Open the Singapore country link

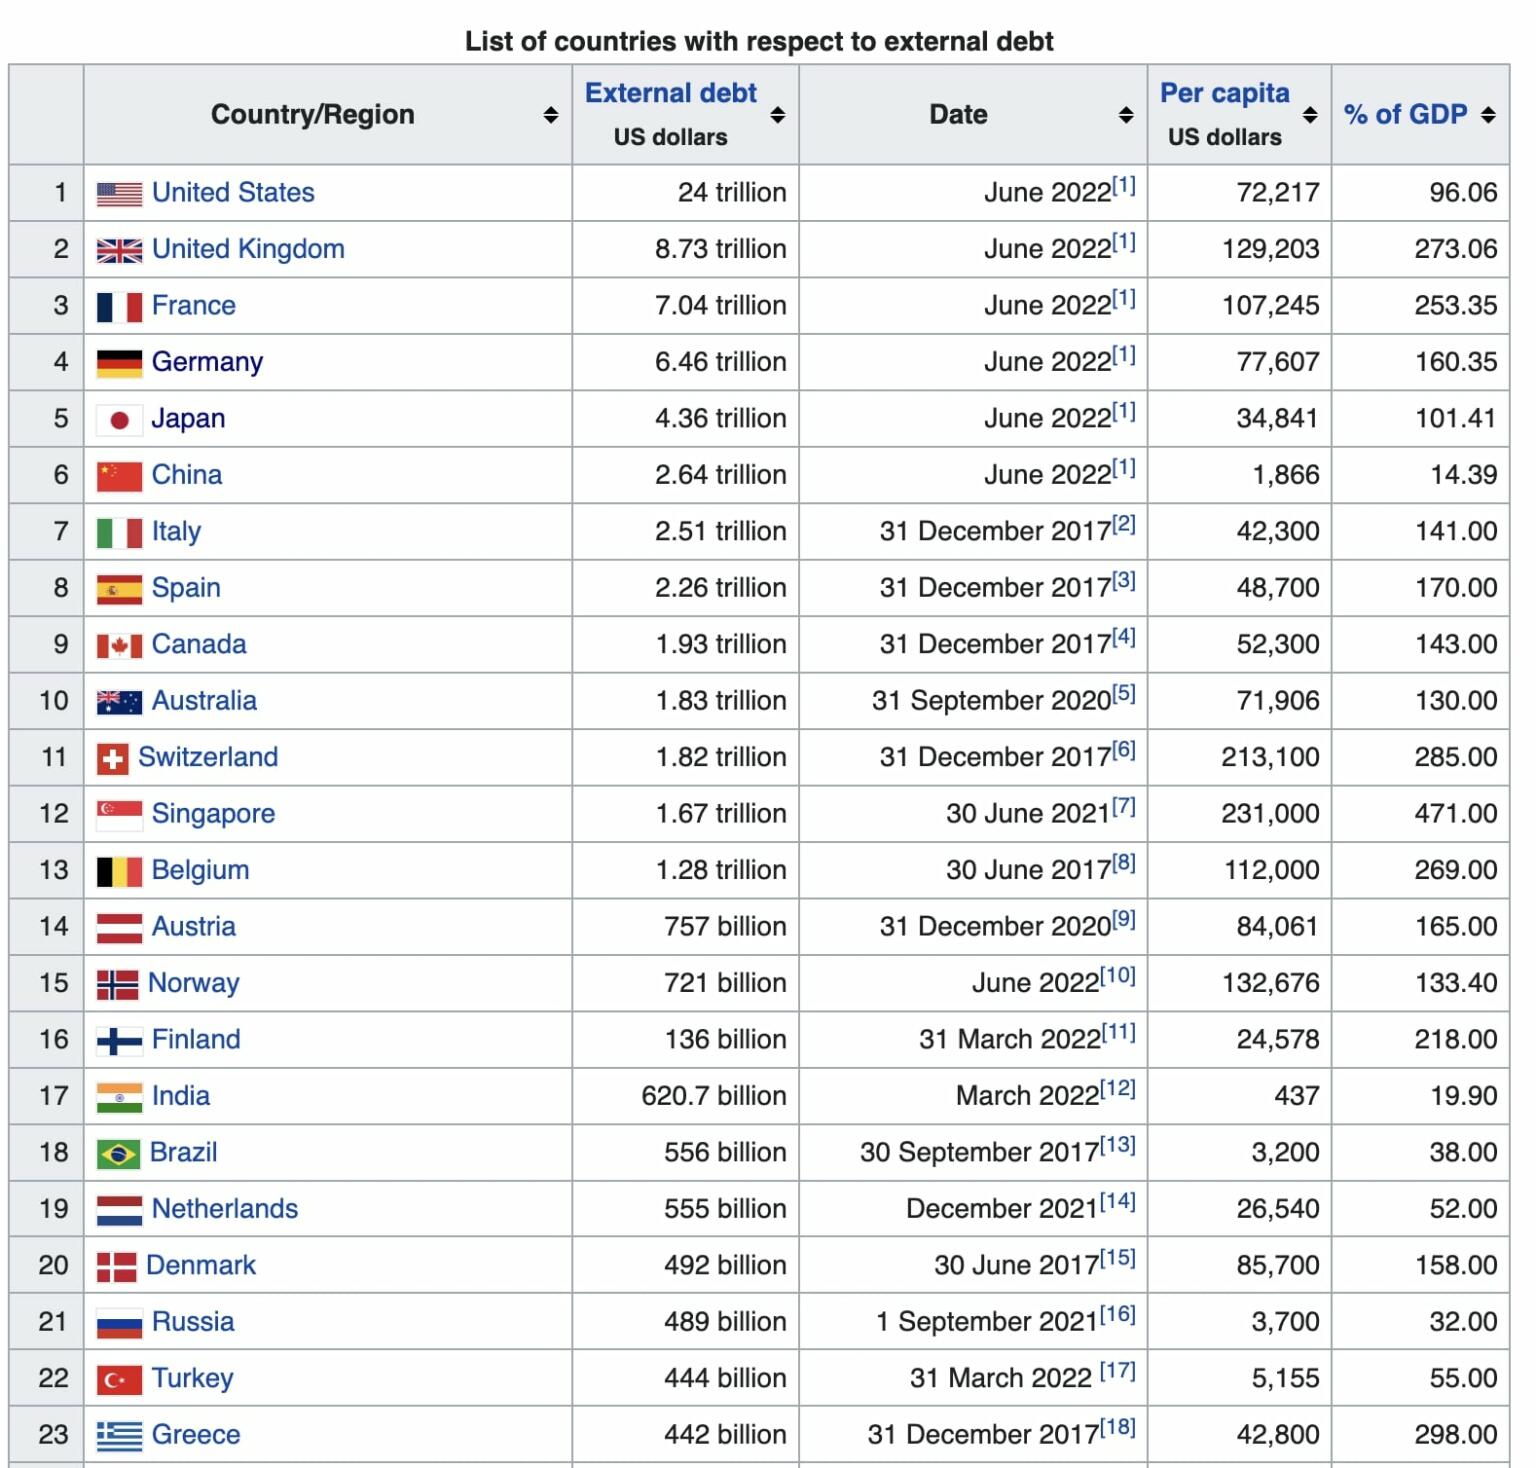(x=213, y=814)
